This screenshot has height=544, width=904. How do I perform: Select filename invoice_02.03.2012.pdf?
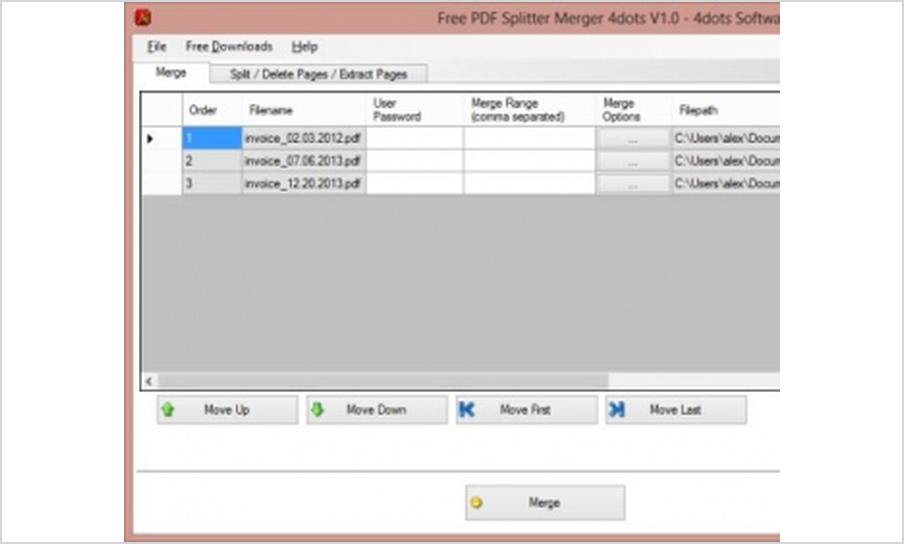pyautogui.click(x=304, y=138)
